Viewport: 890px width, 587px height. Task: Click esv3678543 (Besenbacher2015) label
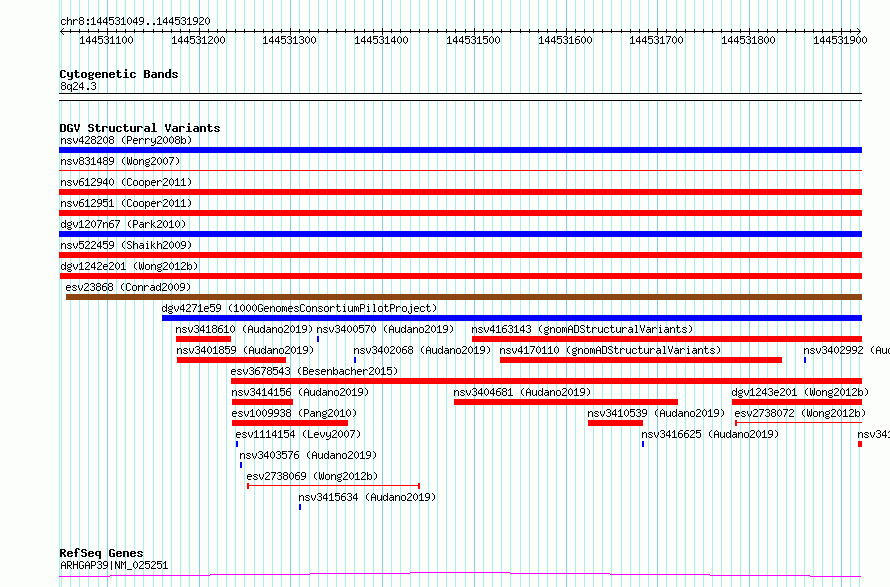[314, 371]
